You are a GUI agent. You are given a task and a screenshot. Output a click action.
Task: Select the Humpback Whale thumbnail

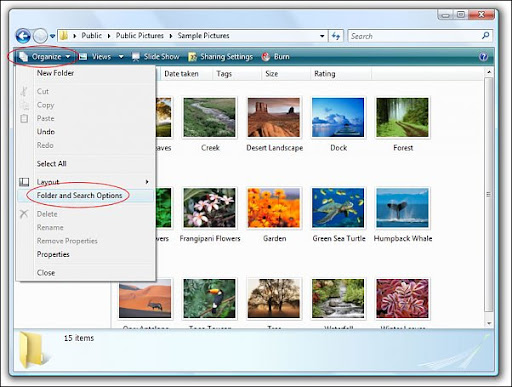coord(402,208)
